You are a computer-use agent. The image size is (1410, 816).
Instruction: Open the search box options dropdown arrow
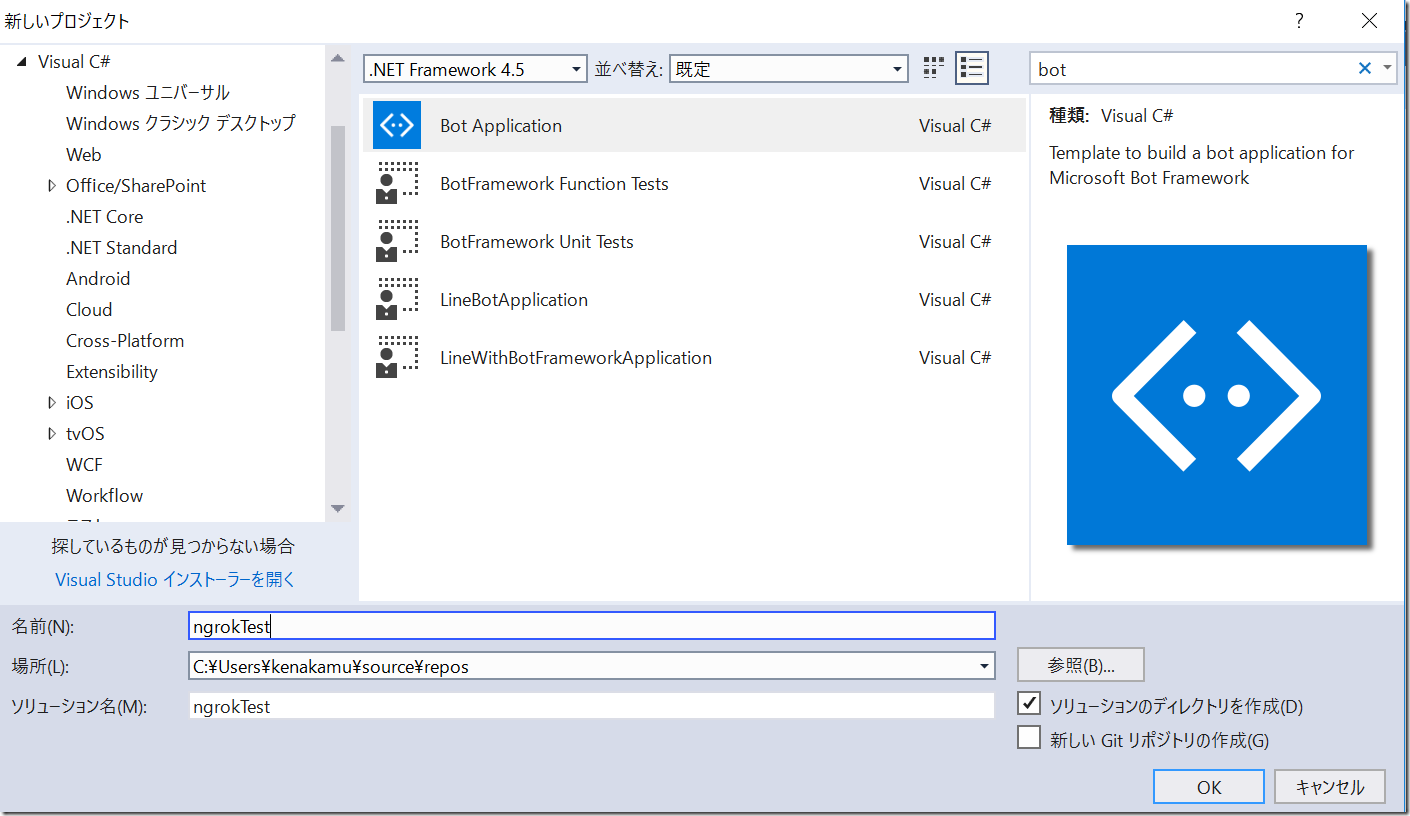point(1387,68)
